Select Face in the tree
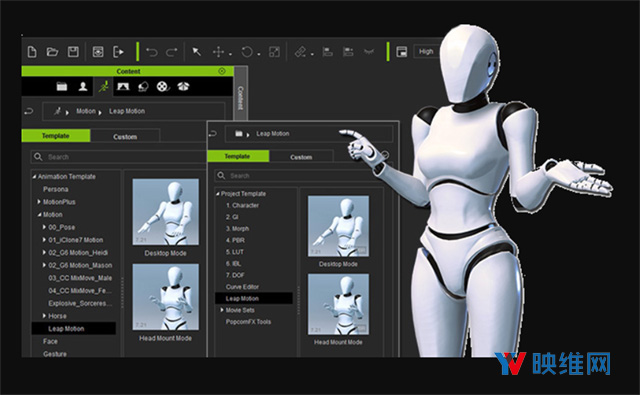Viewport: 640px width, 395px height. tap(50, 341)
